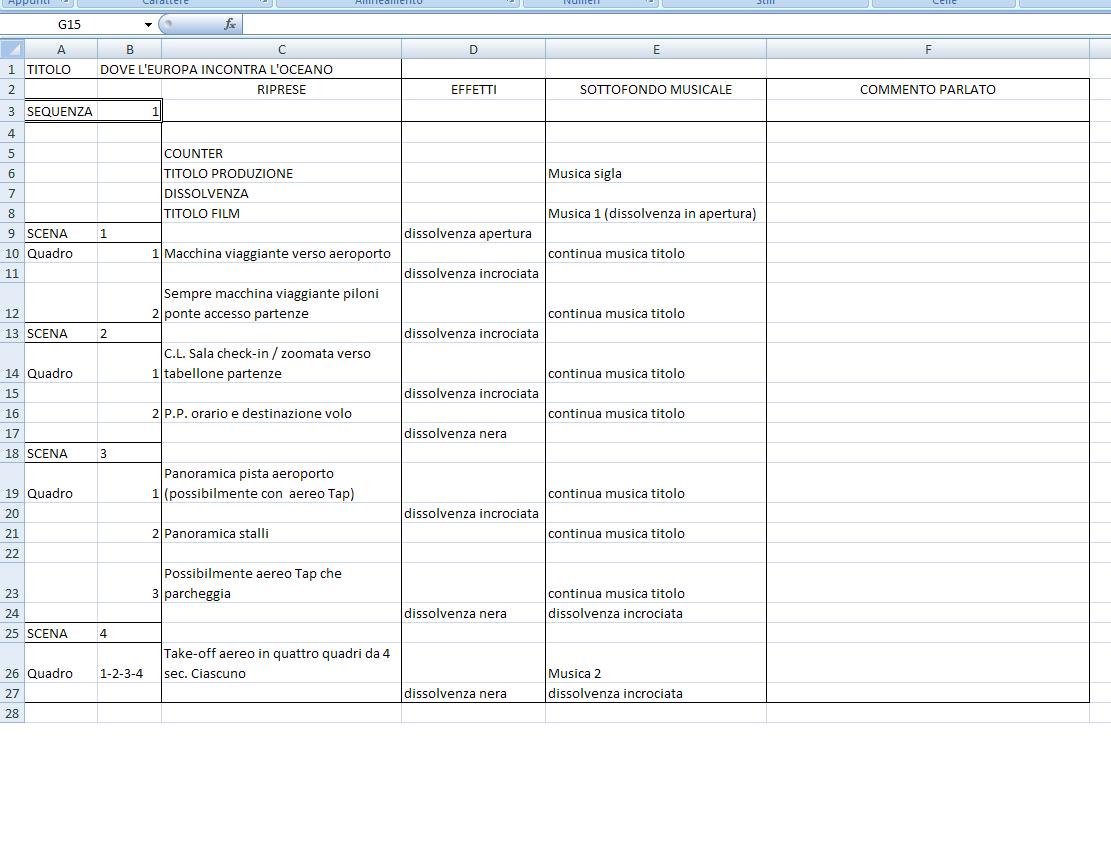Select the 'Musica sigla' cell
Image resolution: width=1111 pixels, height=853 pixels.
(x=655, y=174)
